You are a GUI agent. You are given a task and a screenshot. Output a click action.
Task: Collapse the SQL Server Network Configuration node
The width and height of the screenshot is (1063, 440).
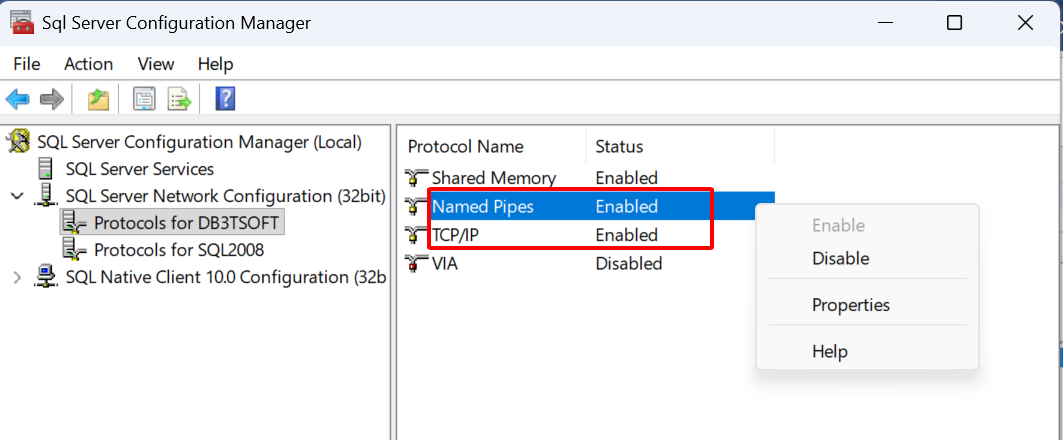(x=17, y=196)
